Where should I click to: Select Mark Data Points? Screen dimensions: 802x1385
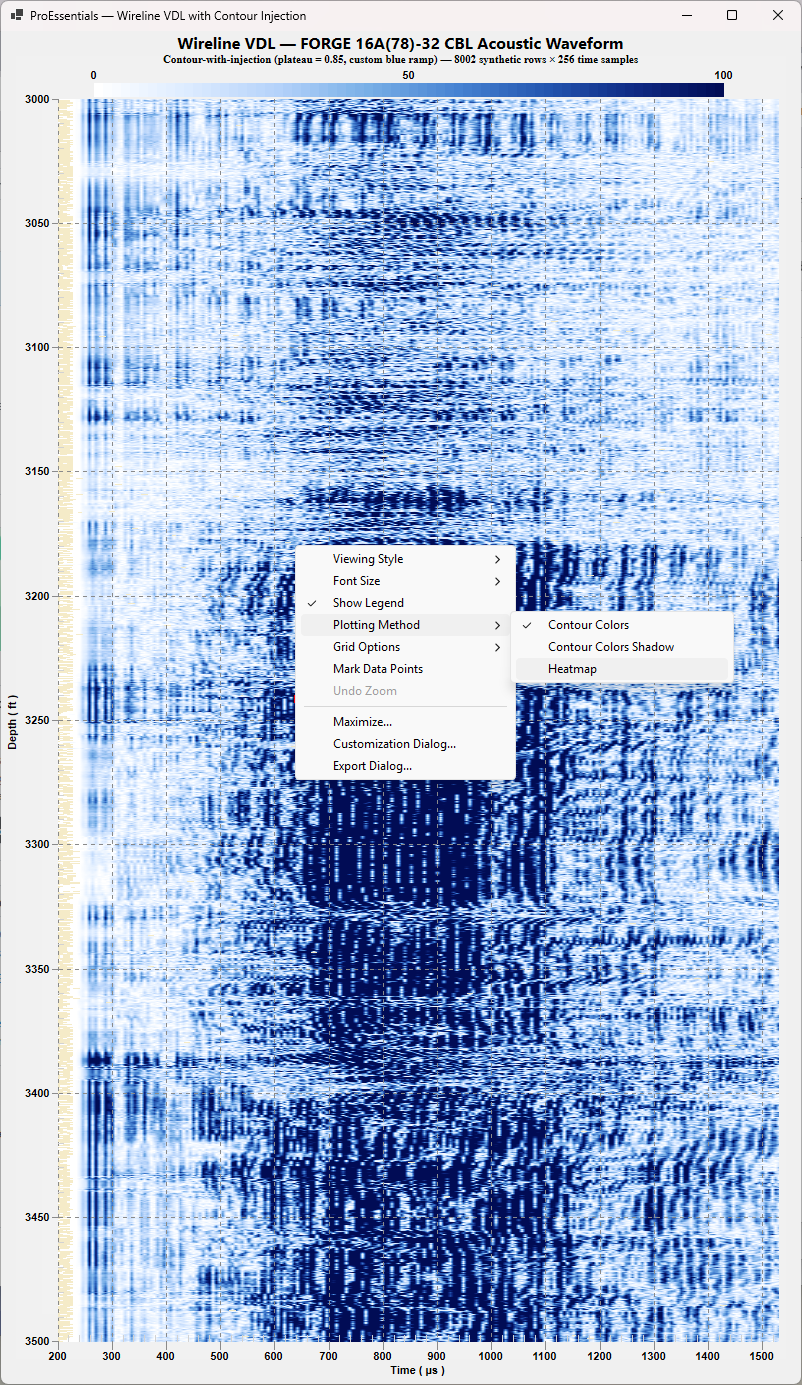[x=405, y=669]
